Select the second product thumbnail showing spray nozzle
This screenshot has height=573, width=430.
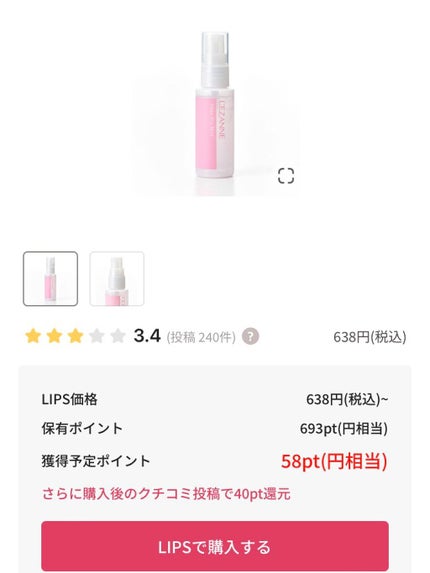coord(117,278)
